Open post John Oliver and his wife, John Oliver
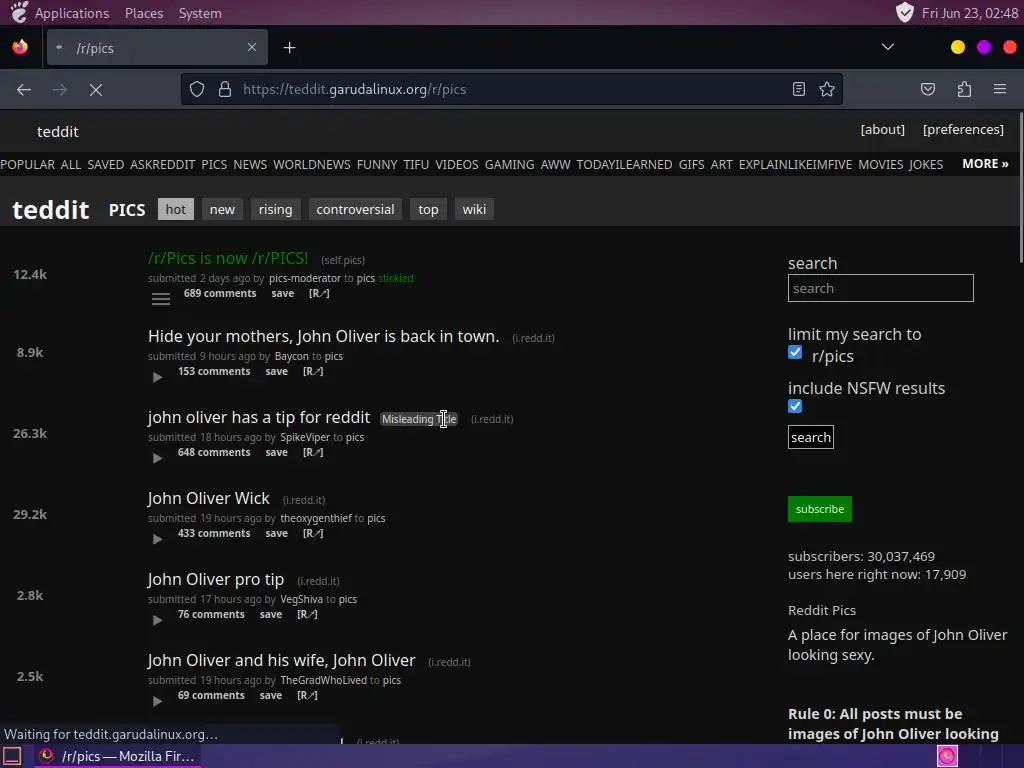 point(281,660)
